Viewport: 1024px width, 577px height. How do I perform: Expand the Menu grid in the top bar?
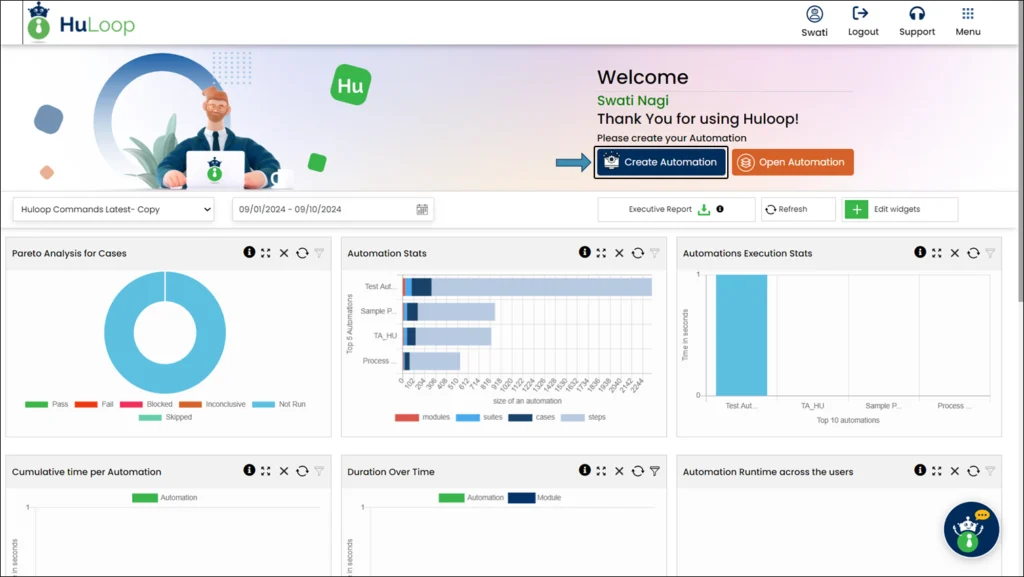click(x=967, y=16)
